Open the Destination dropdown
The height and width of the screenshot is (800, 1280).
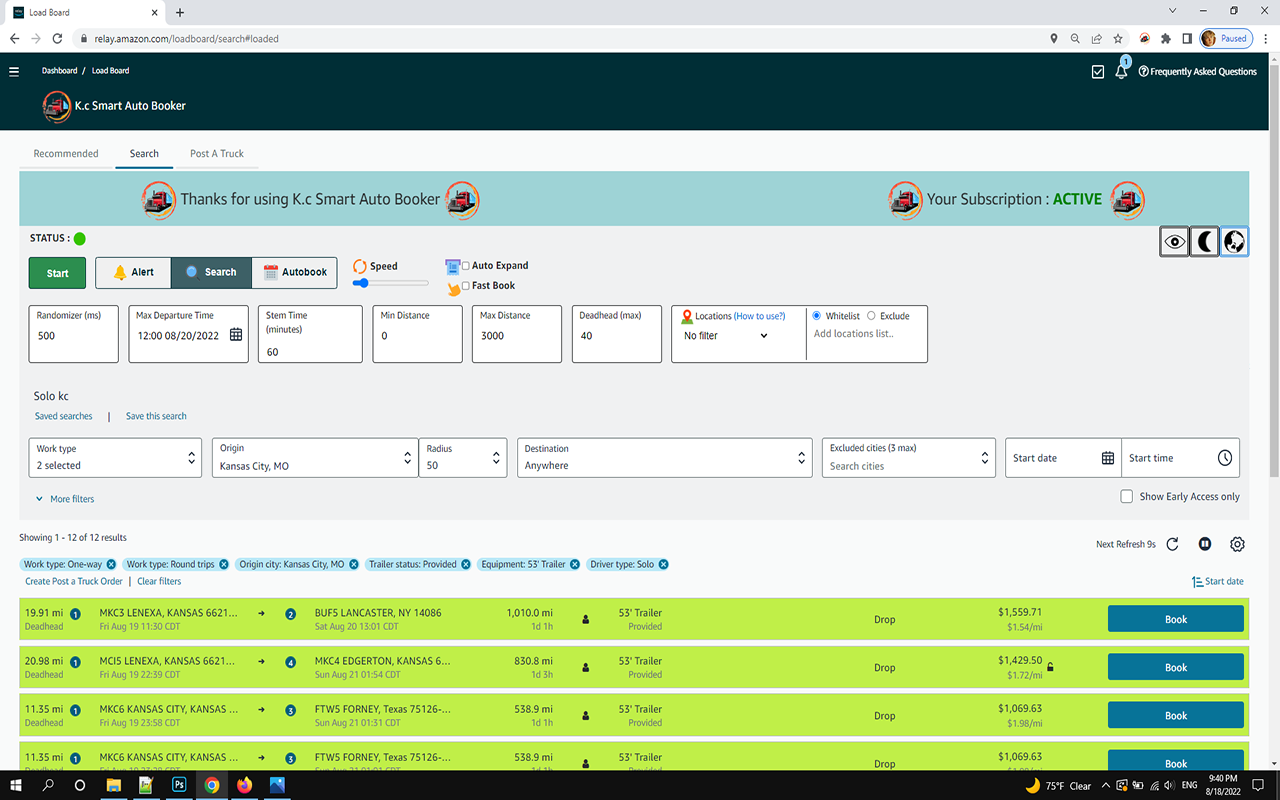pos(665,458)
